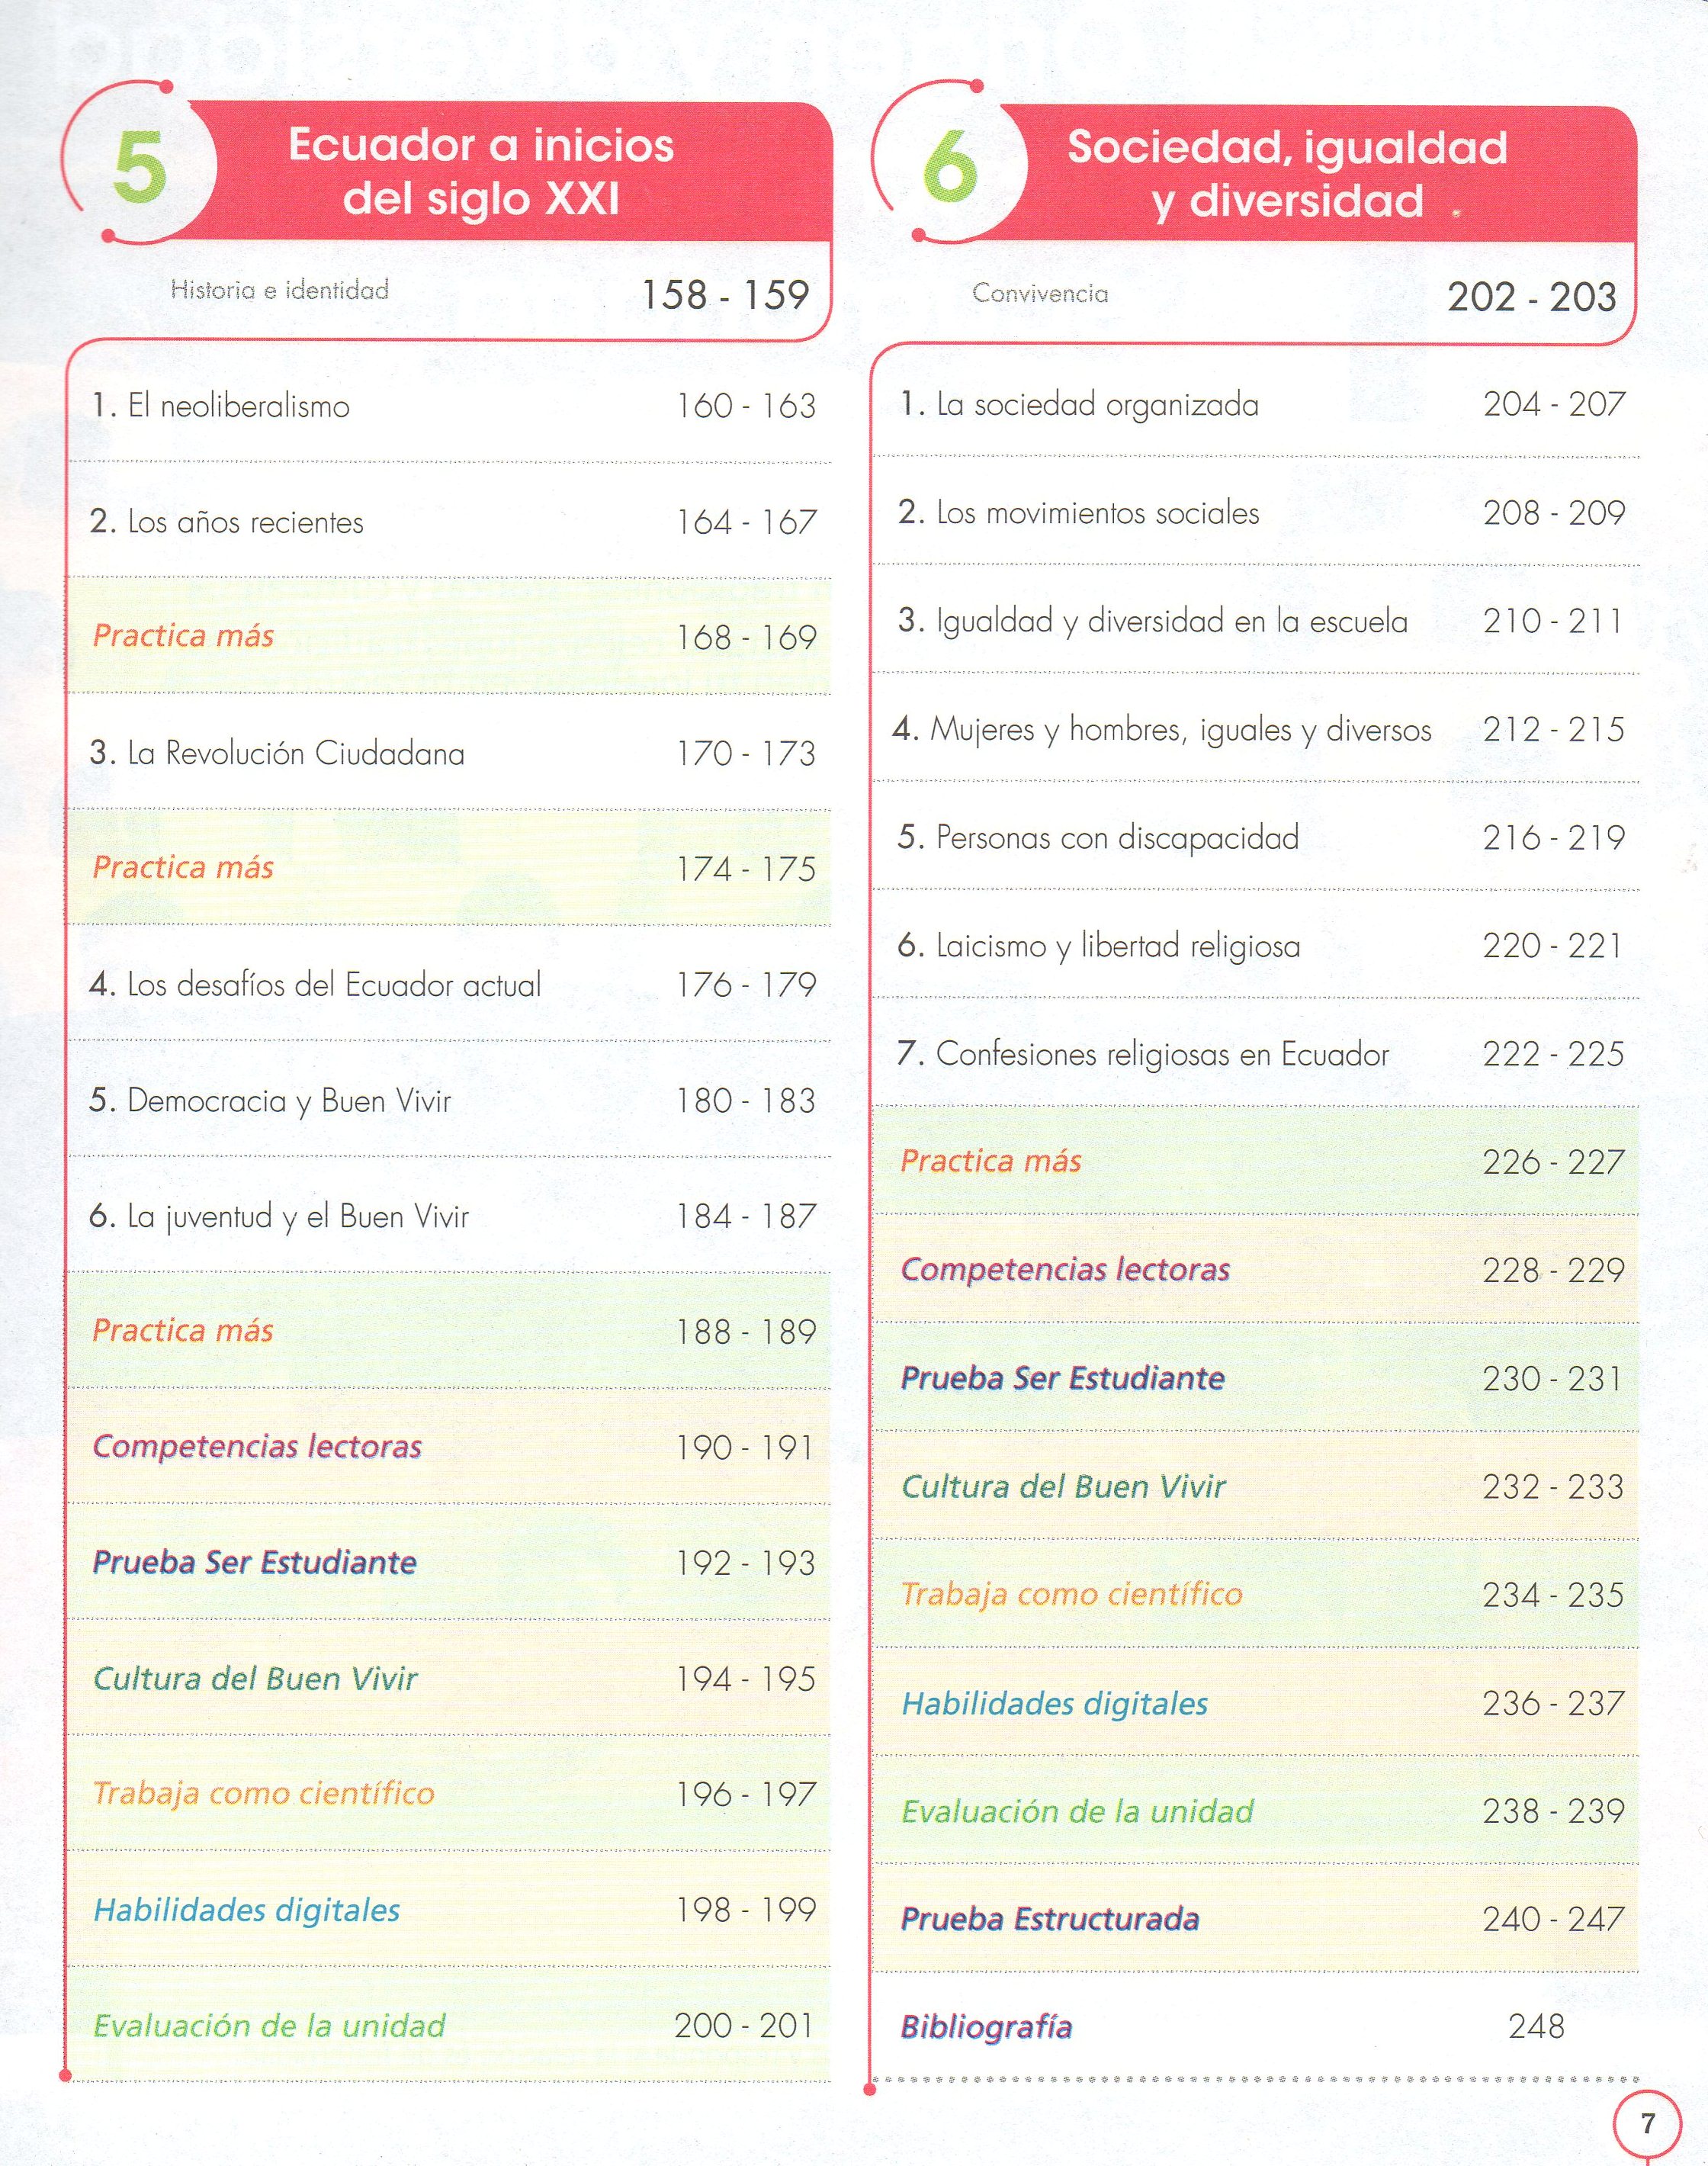Screen dimensions: 1708x2166
Task: Click the green unit 5 number badge
Action: tap(139, 167)
